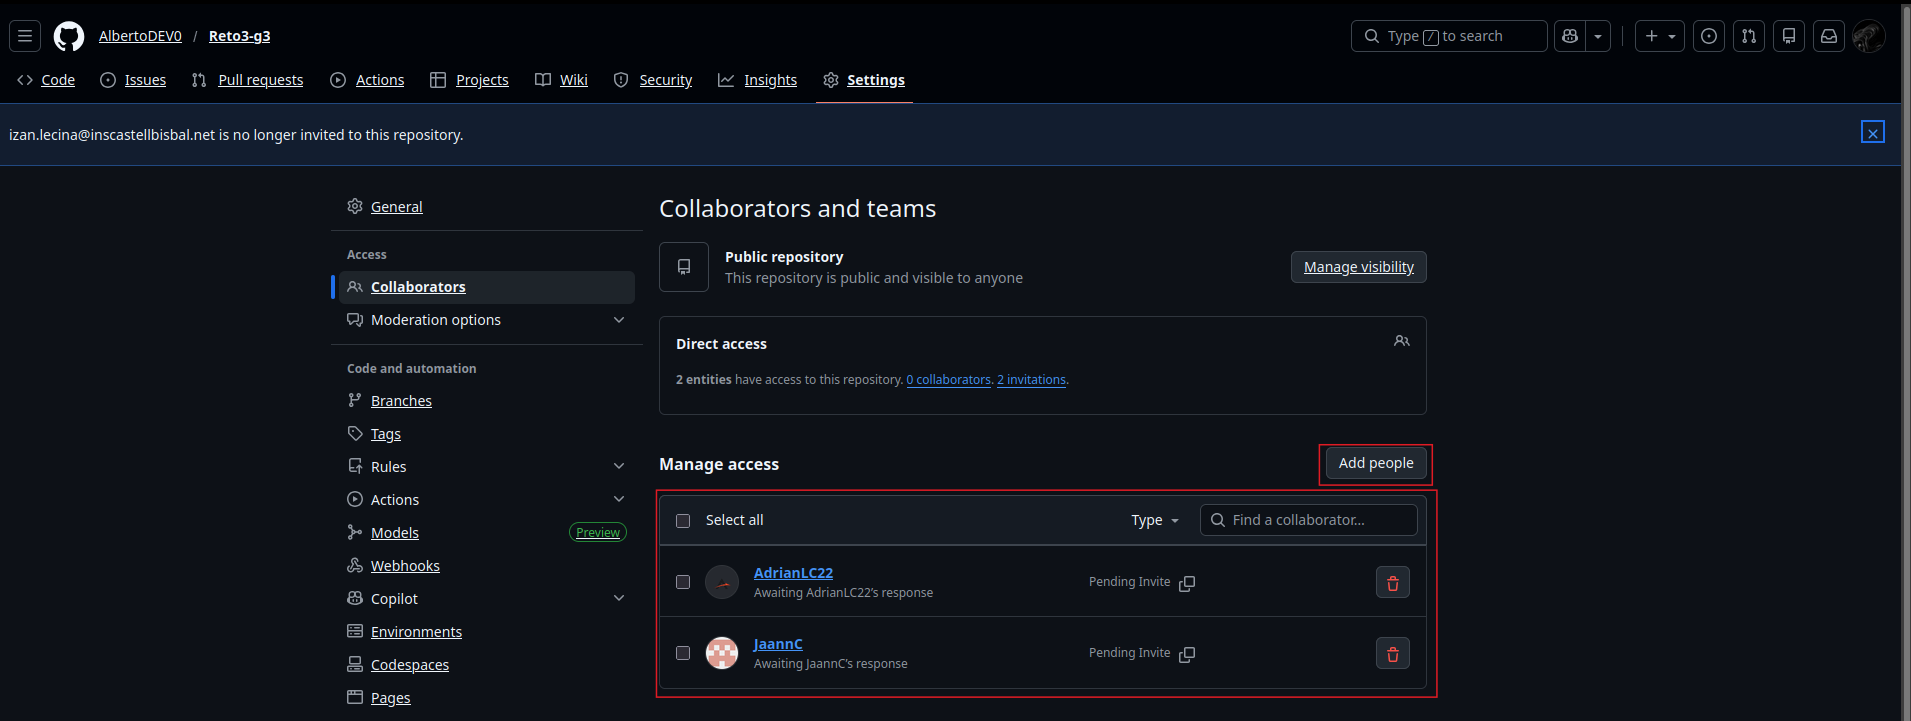The height and width of the screenshot is (721, 1911).
Task: Remove JaannC's invitation using trash icon
Action: [1392, 654]
